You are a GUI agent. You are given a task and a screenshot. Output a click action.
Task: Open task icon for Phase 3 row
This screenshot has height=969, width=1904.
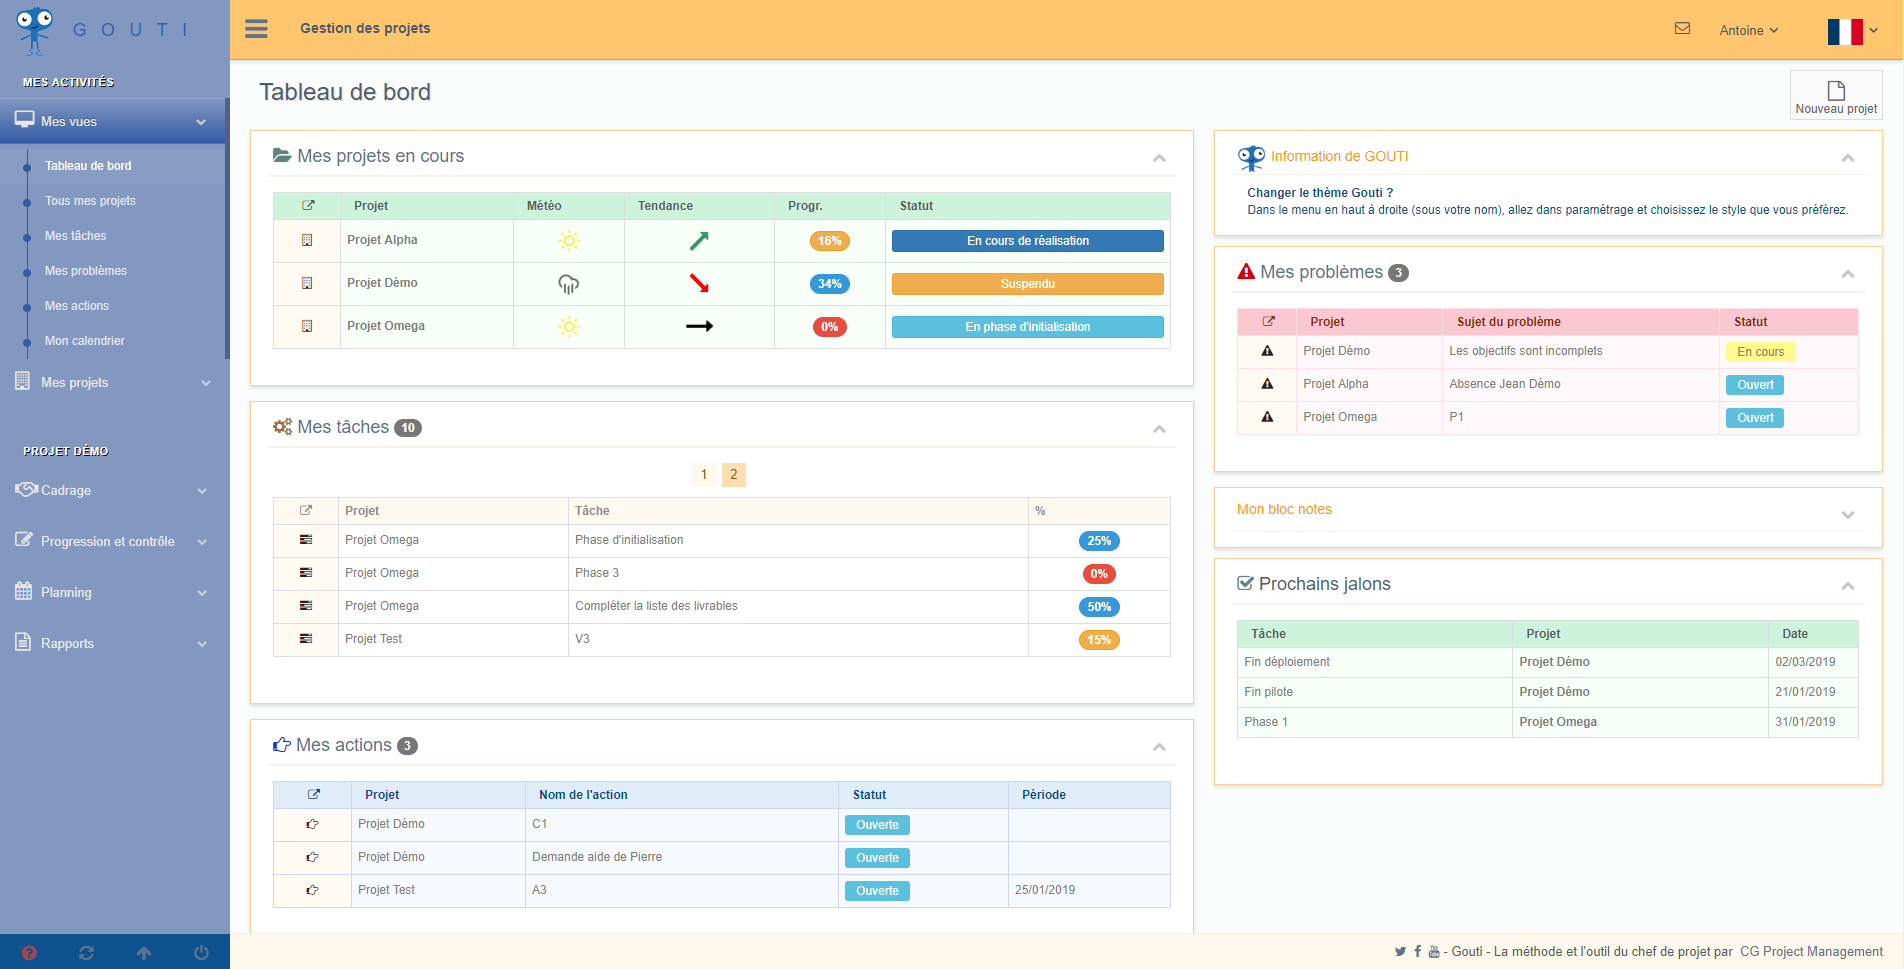point(306,573)
